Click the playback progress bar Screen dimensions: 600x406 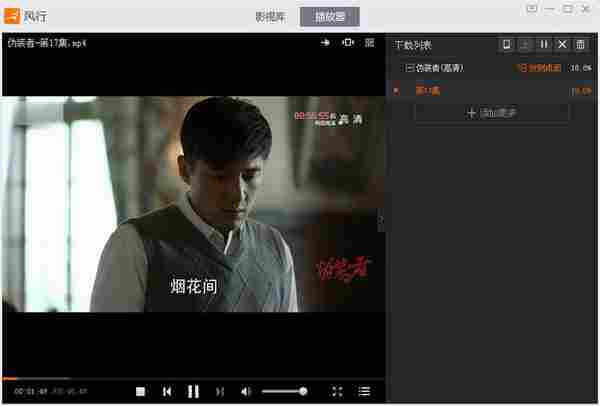(193, 378)
